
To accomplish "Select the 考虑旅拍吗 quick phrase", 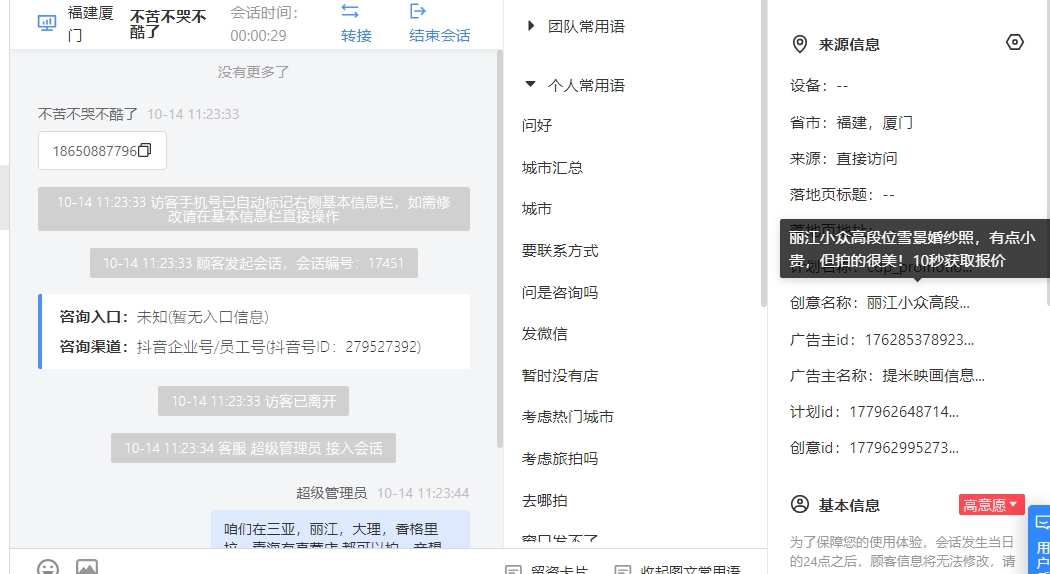I will 560,459.
